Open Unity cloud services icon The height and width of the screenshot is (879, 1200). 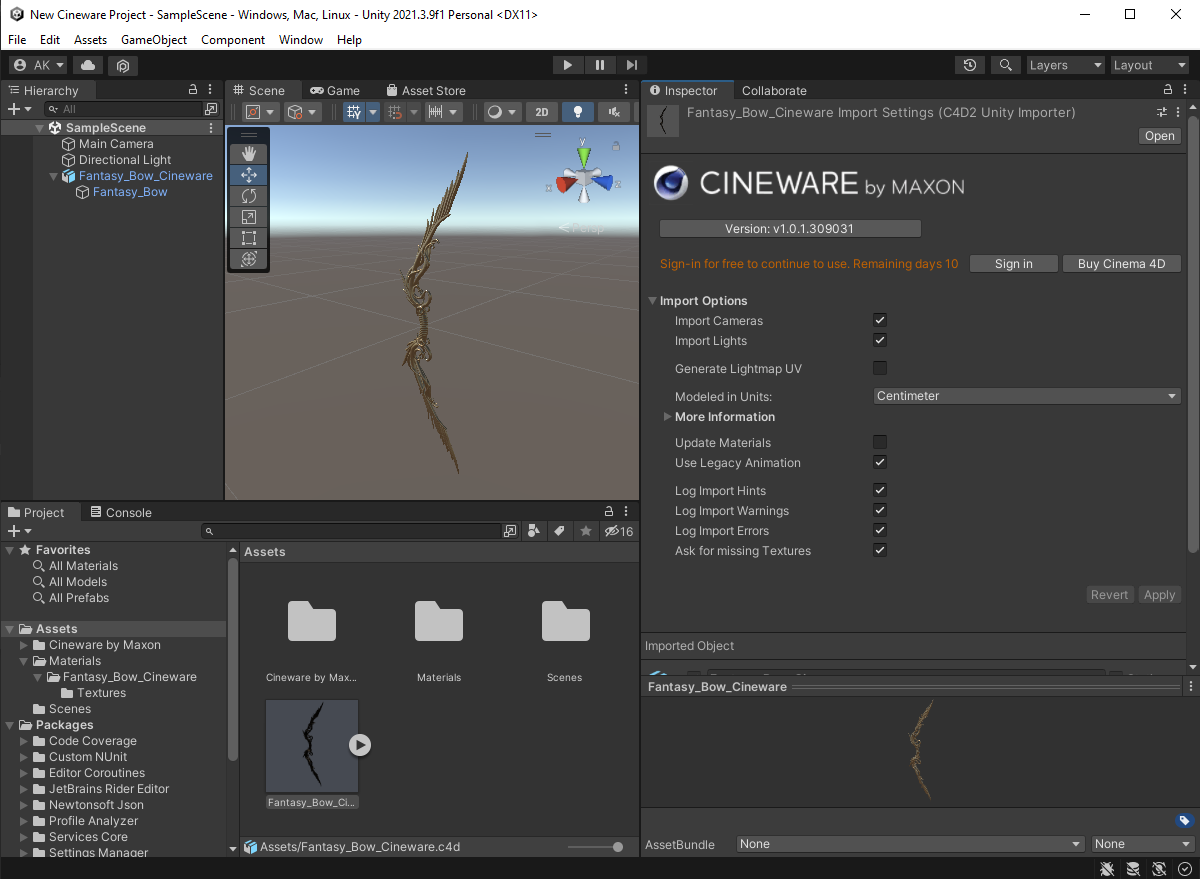pyautogui.click(x=88, y=65)
